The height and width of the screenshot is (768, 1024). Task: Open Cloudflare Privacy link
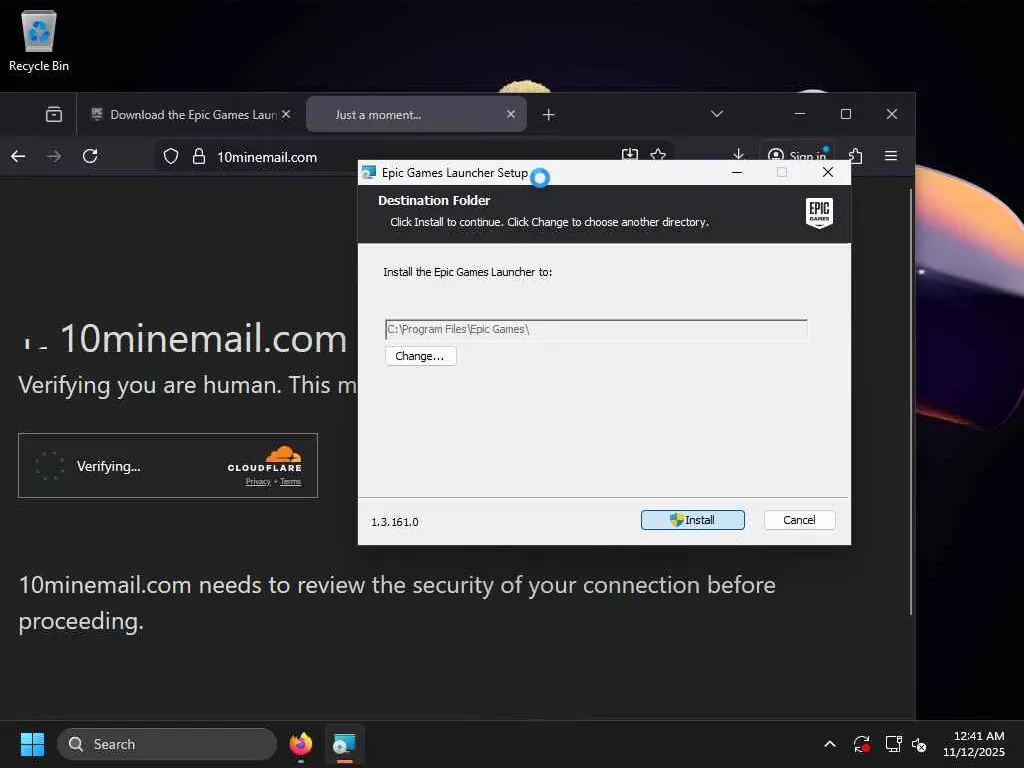click(x=258, y=482)
